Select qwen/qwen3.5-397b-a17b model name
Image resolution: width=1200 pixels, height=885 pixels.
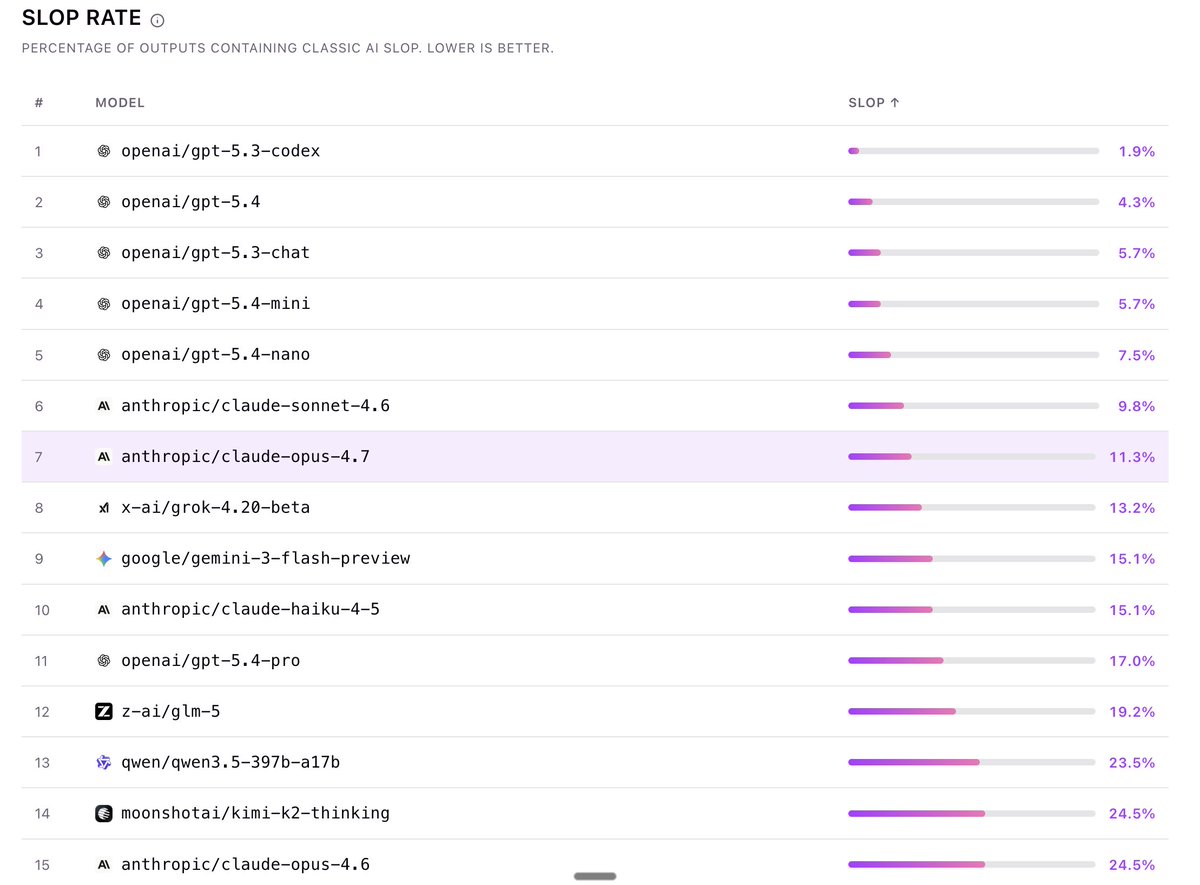click(230, 763)
